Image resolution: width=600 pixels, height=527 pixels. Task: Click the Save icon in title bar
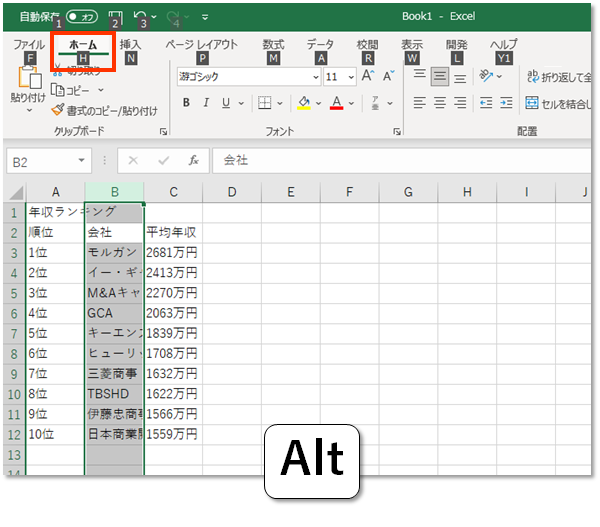tap(115, 16)
